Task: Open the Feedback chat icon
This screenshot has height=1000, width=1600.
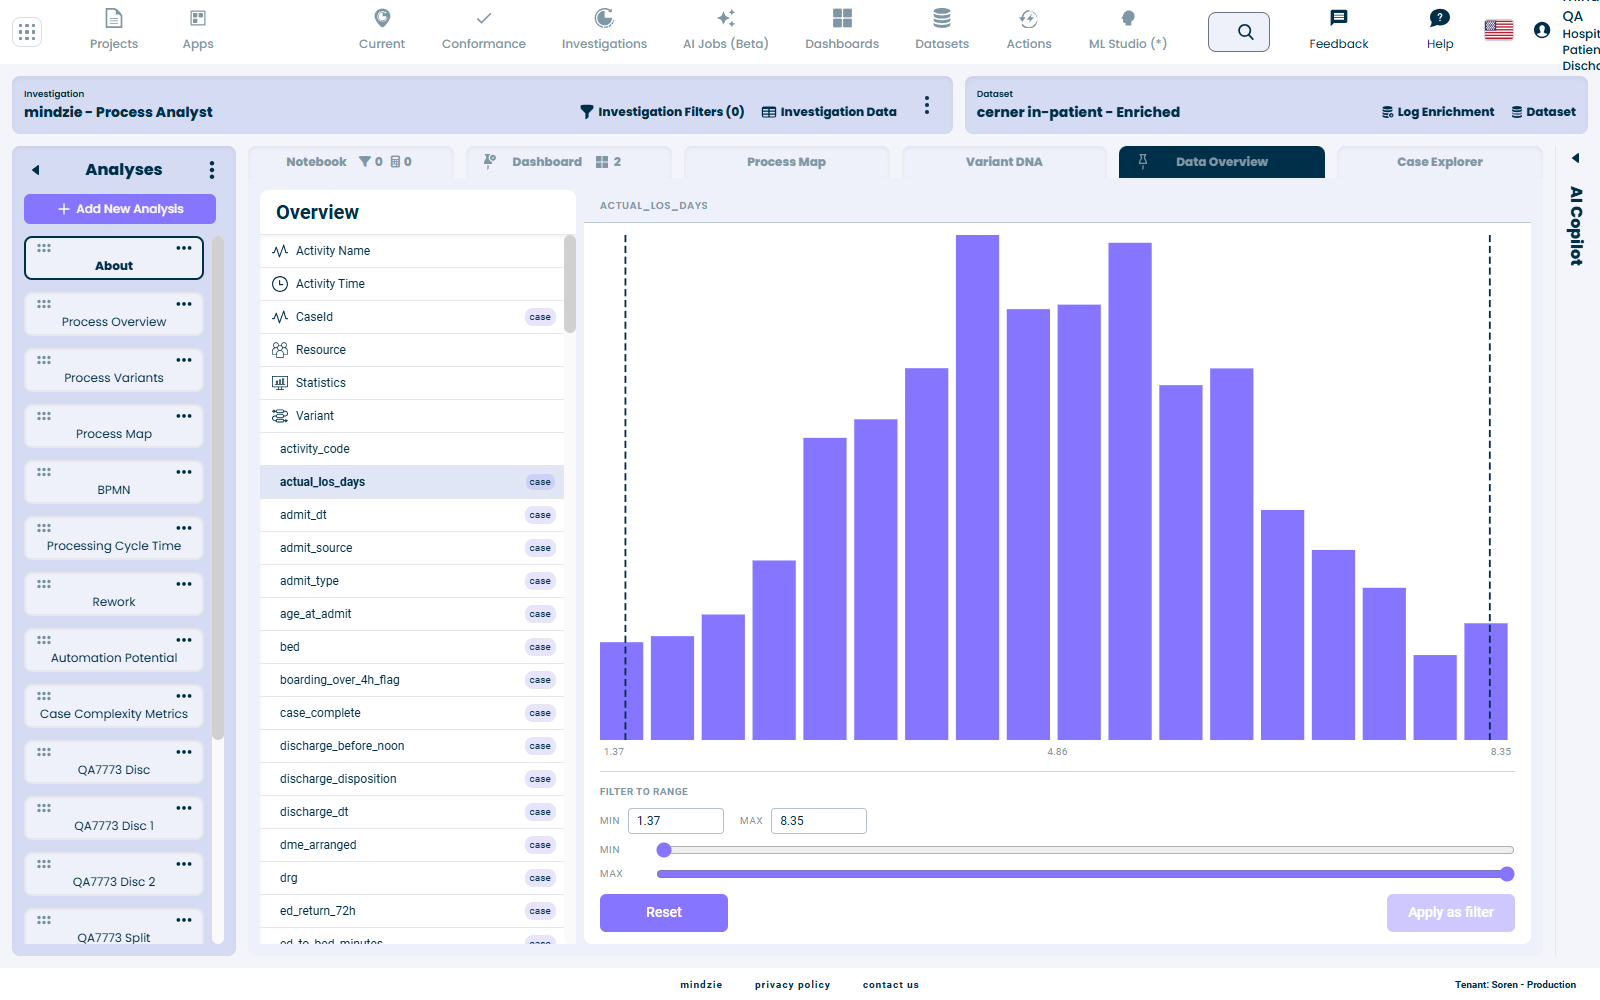Action: pos(1339,18)
